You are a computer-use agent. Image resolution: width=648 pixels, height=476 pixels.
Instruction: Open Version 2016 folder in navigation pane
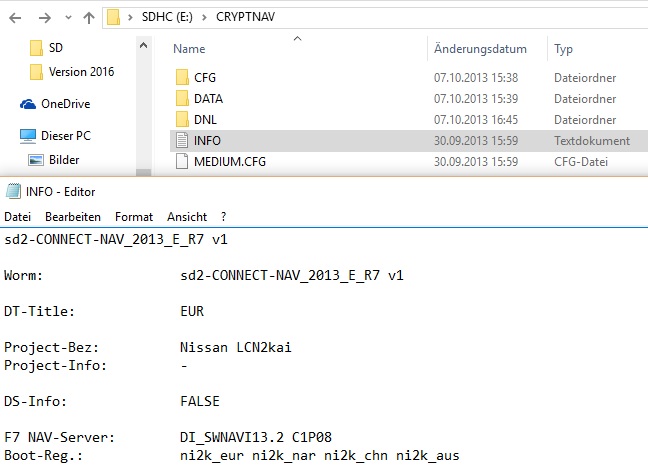[81, 71]
